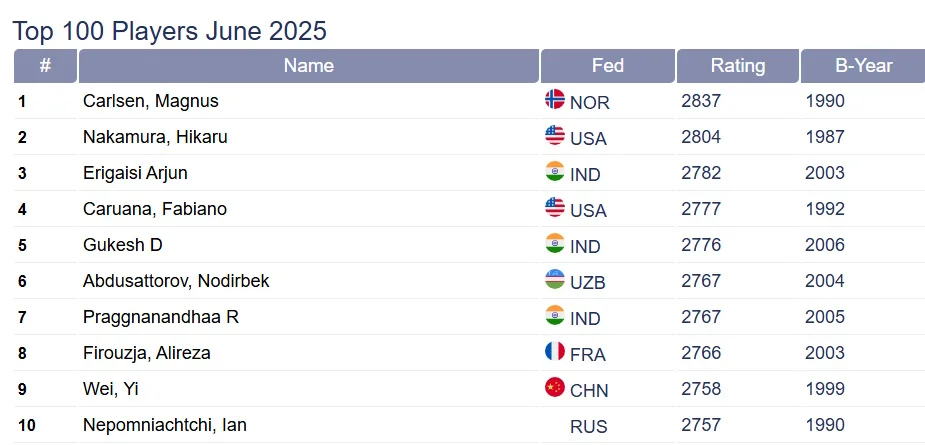Select Nepomniachtchi, Ian name entry

click(x=165, y=425)
